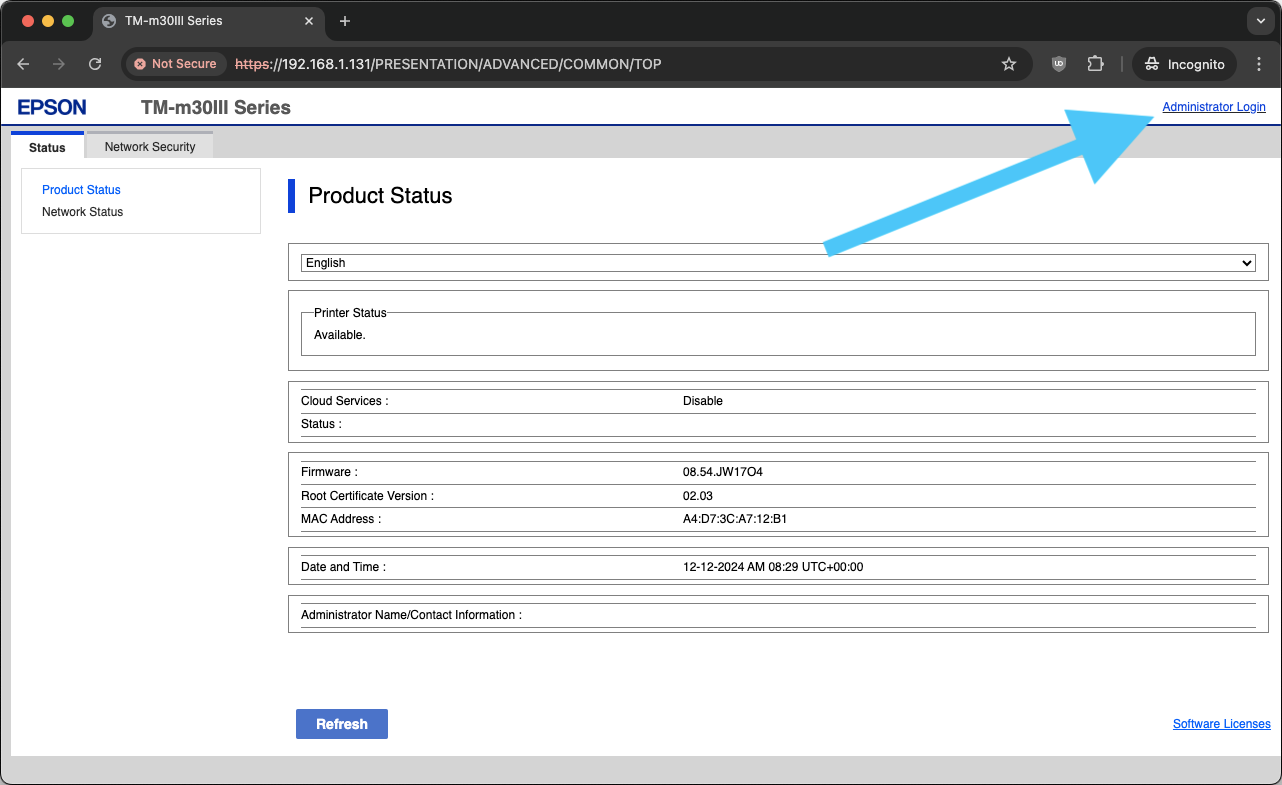Open the Extensions puzzle icon
This screenshot has width=1282, height=785.
click(1095, 64)
